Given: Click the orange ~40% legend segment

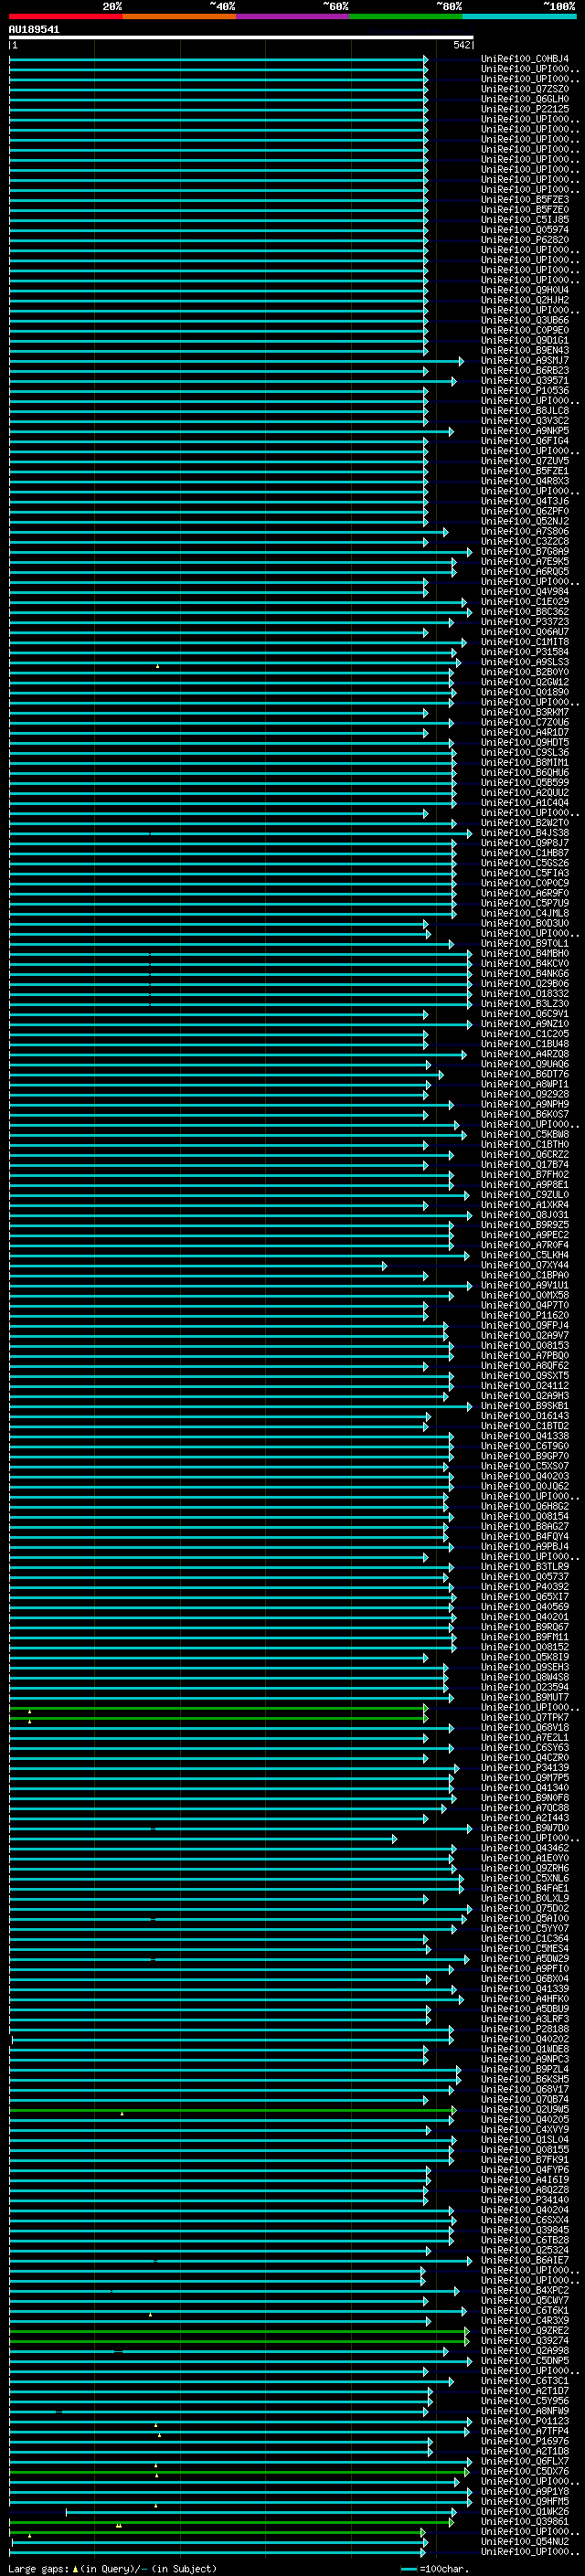Looking at the screenshot, I should click(x=179, y=17).
